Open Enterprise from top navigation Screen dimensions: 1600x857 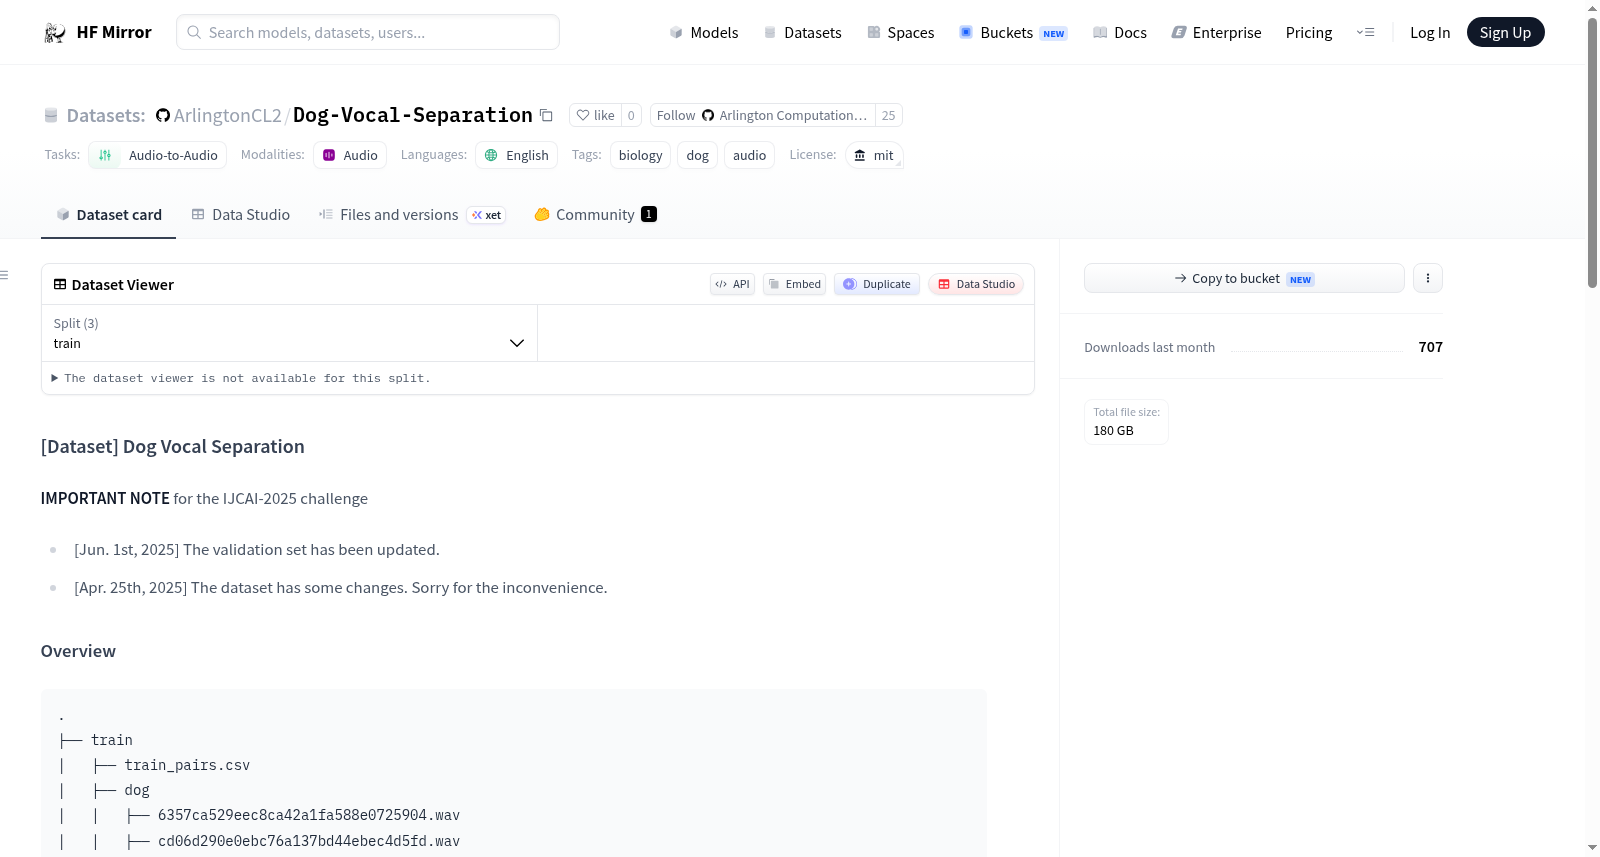pos(1217,32)
